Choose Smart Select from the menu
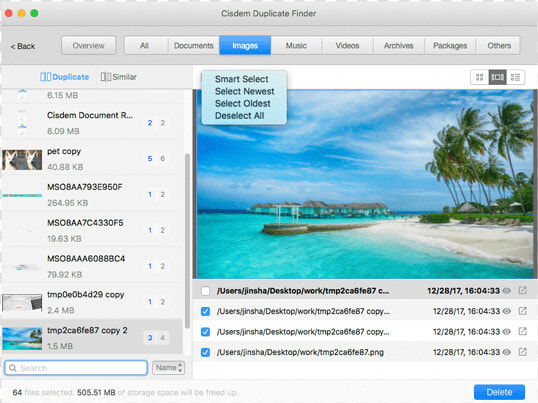Viewport: 538px width, 403px height. coord(242,79)
